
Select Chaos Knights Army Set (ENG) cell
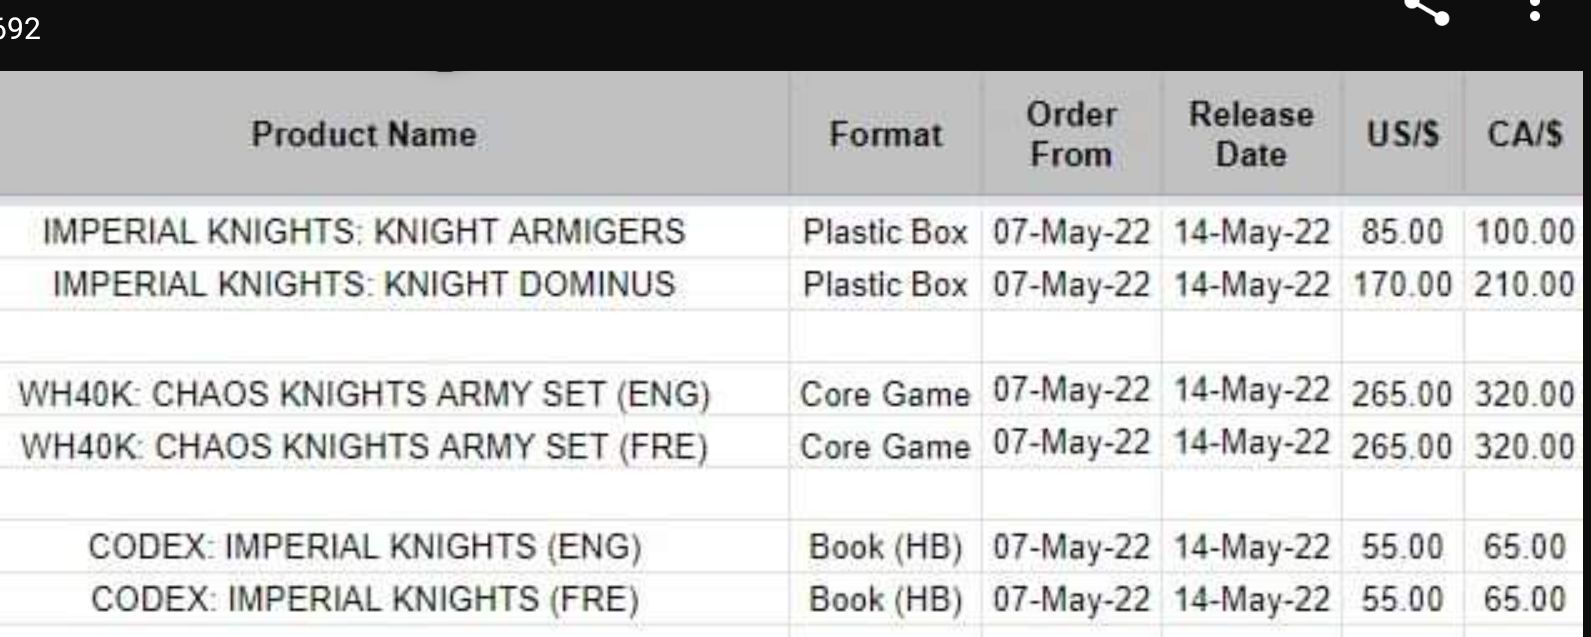click(x=366, y=396)
